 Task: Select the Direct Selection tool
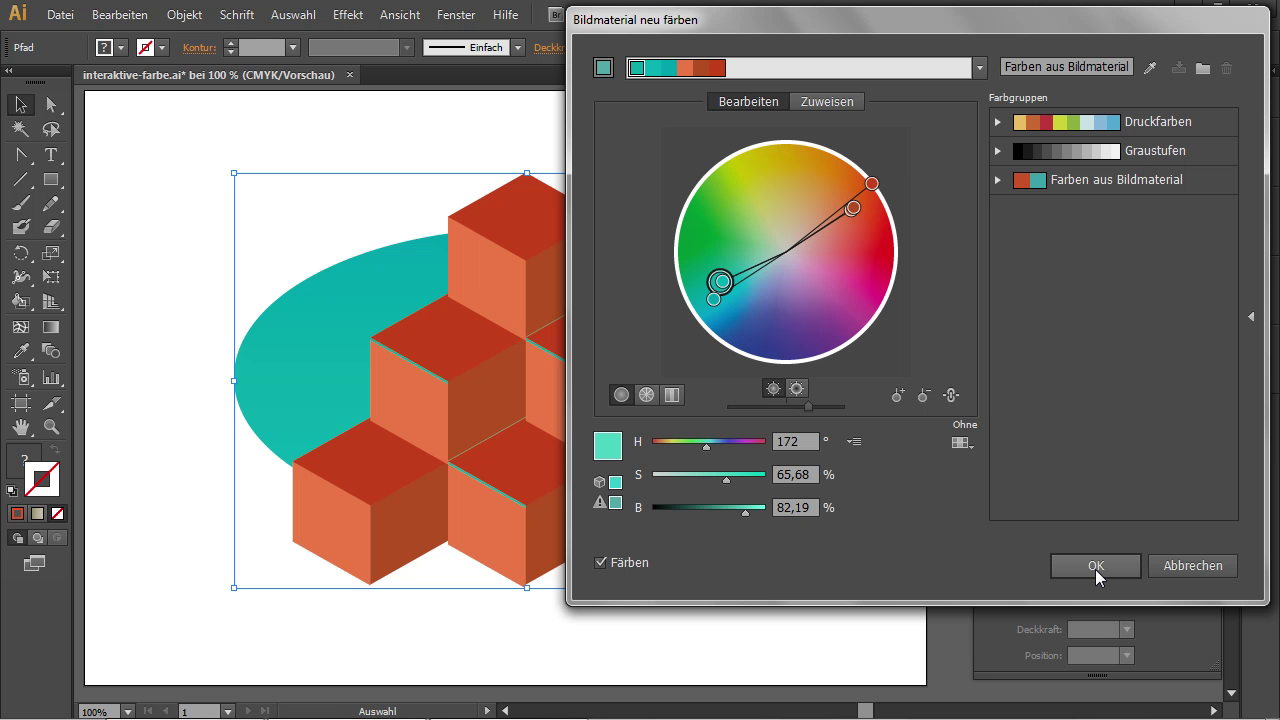(x=51, y=105)
